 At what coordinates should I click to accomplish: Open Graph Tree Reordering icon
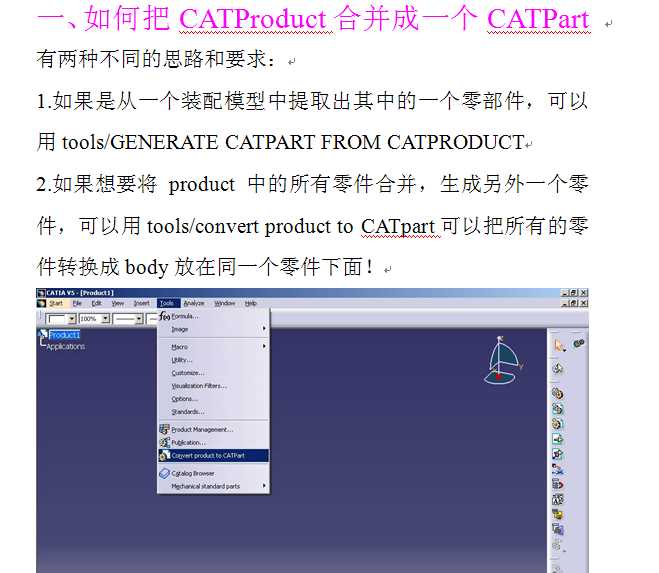click(558, 484)
